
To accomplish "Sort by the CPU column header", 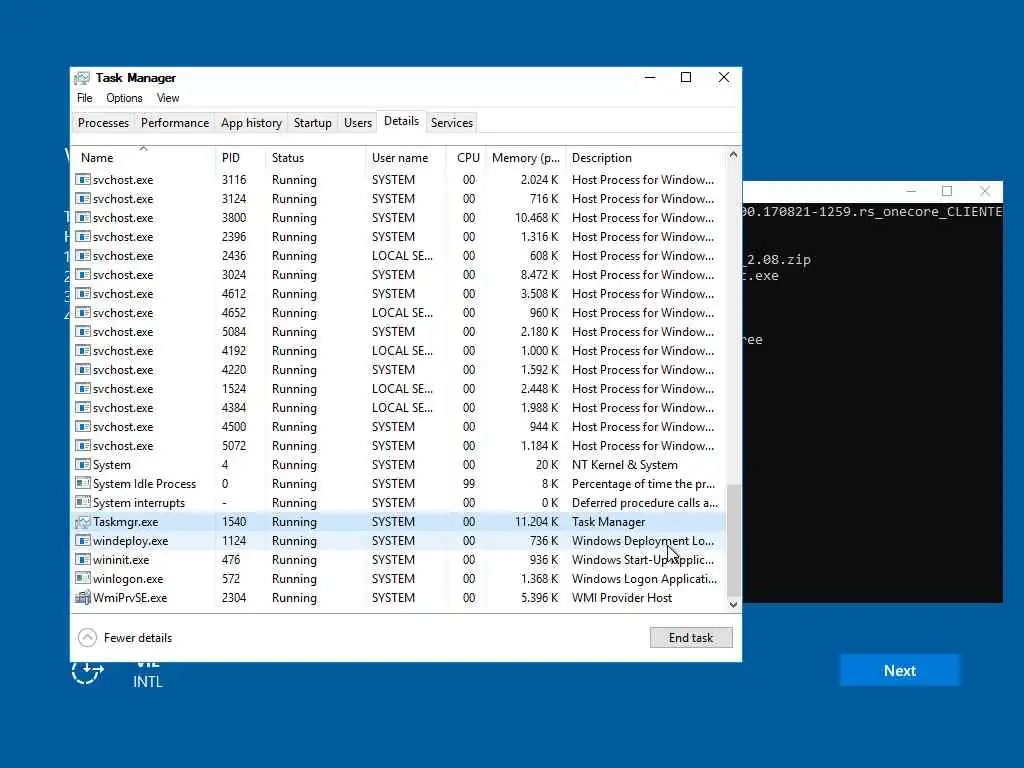I will tap(466, 157).
